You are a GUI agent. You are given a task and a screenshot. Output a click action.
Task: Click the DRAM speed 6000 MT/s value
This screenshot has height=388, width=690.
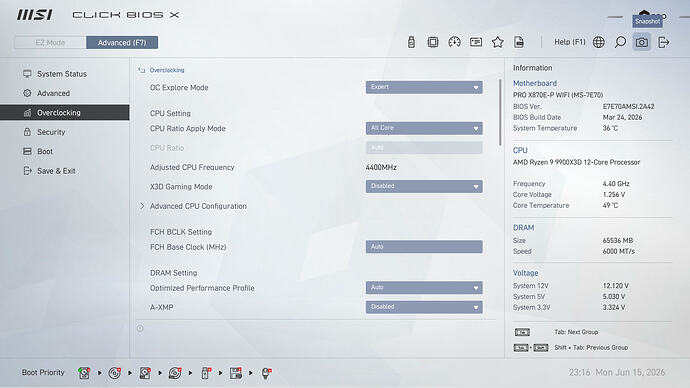click(619, 251)
